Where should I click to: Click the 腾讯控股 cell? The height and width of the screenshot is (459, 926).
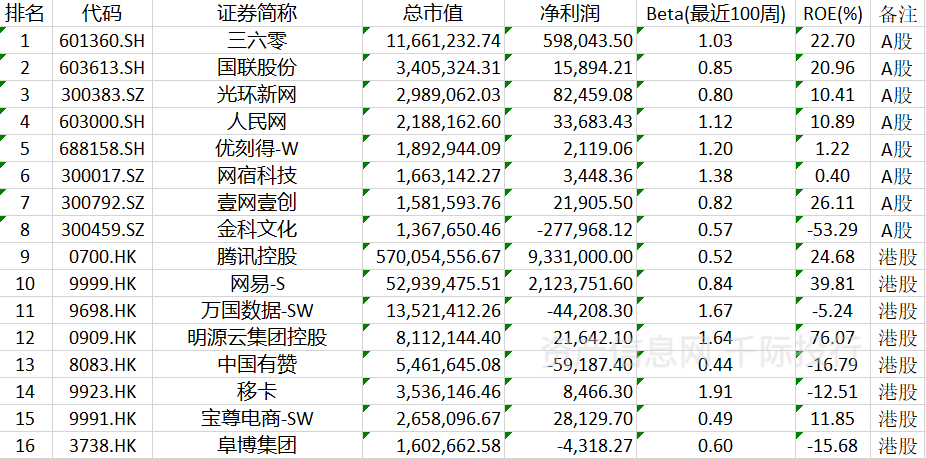pos(257,256)
